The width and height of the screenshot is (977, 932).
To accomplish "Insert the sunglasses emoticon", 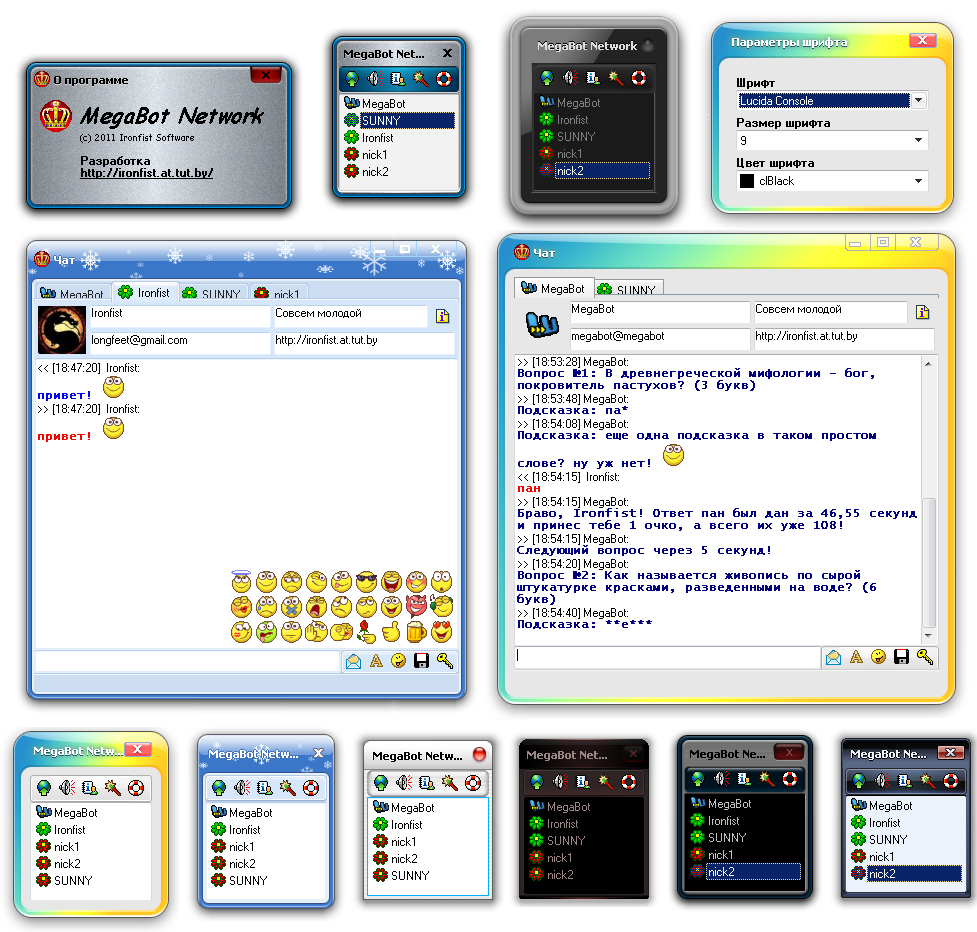I will click(366, 582).
